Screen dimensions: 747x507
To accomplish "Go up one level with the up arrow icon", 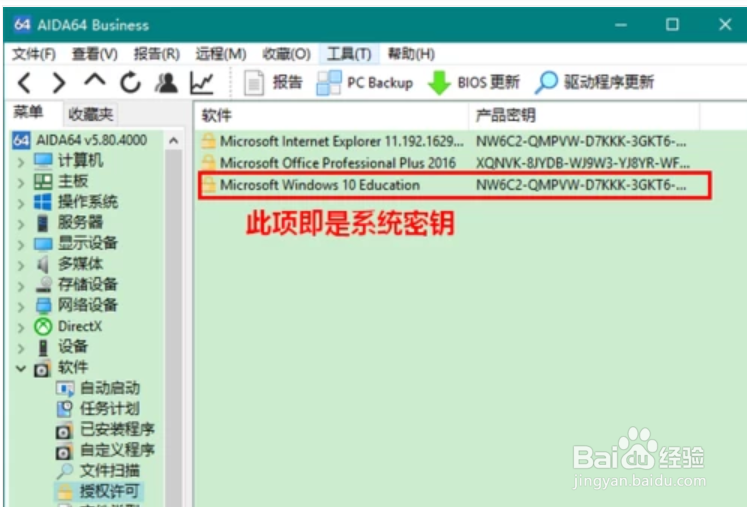I will [x=95, y=80].
